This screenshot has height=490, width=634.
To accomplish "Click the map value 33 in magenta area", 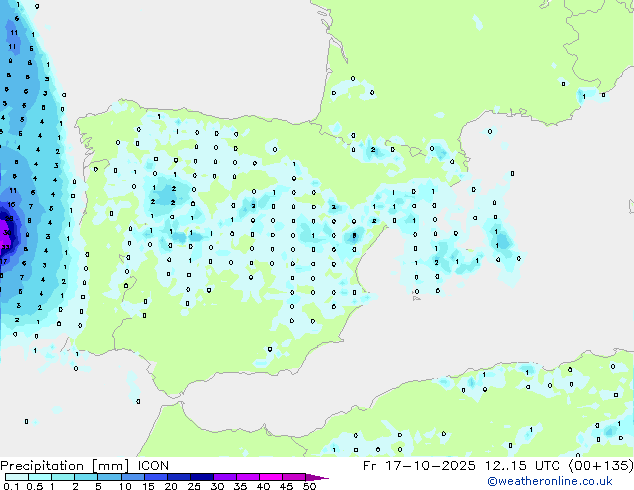I will (x=6, y=247).
